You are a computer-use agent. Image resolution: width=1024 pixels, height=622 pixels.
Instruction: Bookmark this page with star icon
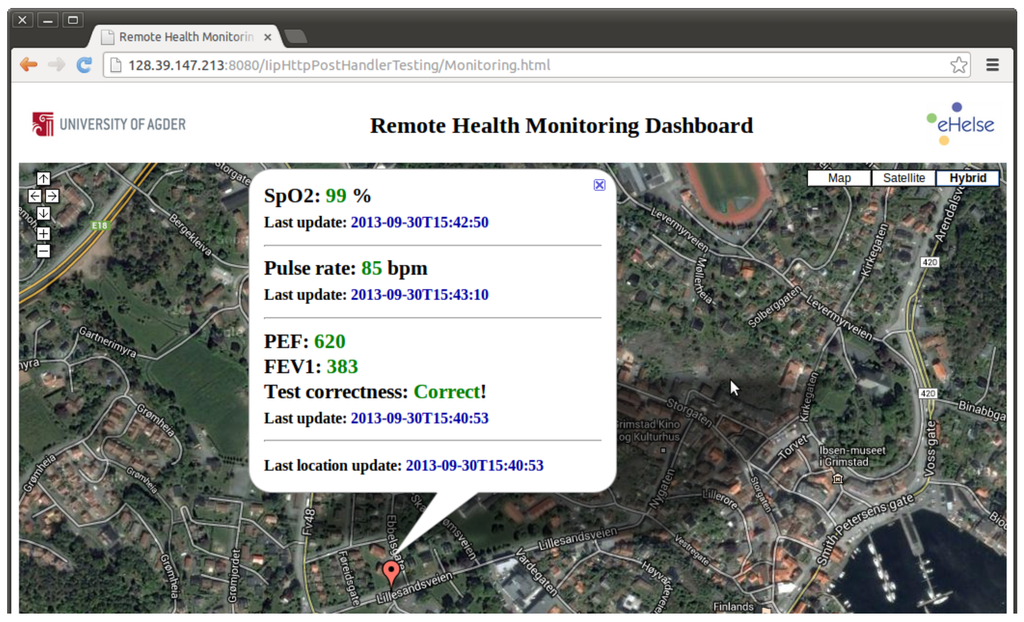pos(958,65)
